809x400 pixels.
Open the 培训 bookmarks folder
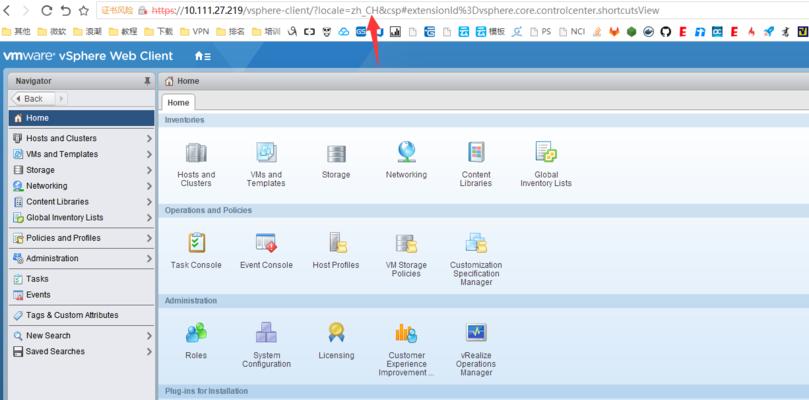coord(266,32)
